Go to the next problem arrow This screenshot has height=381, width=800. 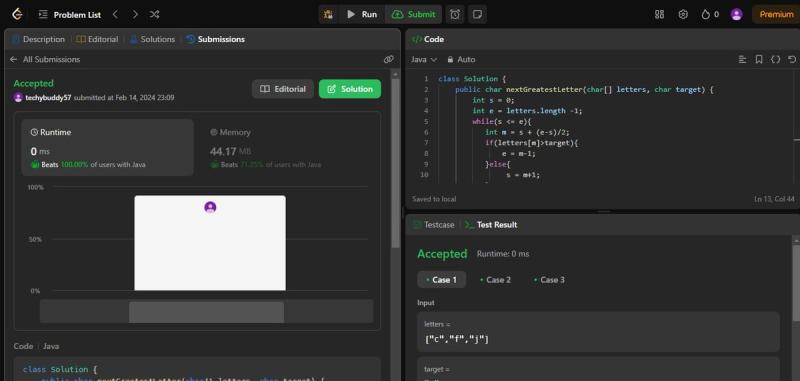(x=135, y=14)
